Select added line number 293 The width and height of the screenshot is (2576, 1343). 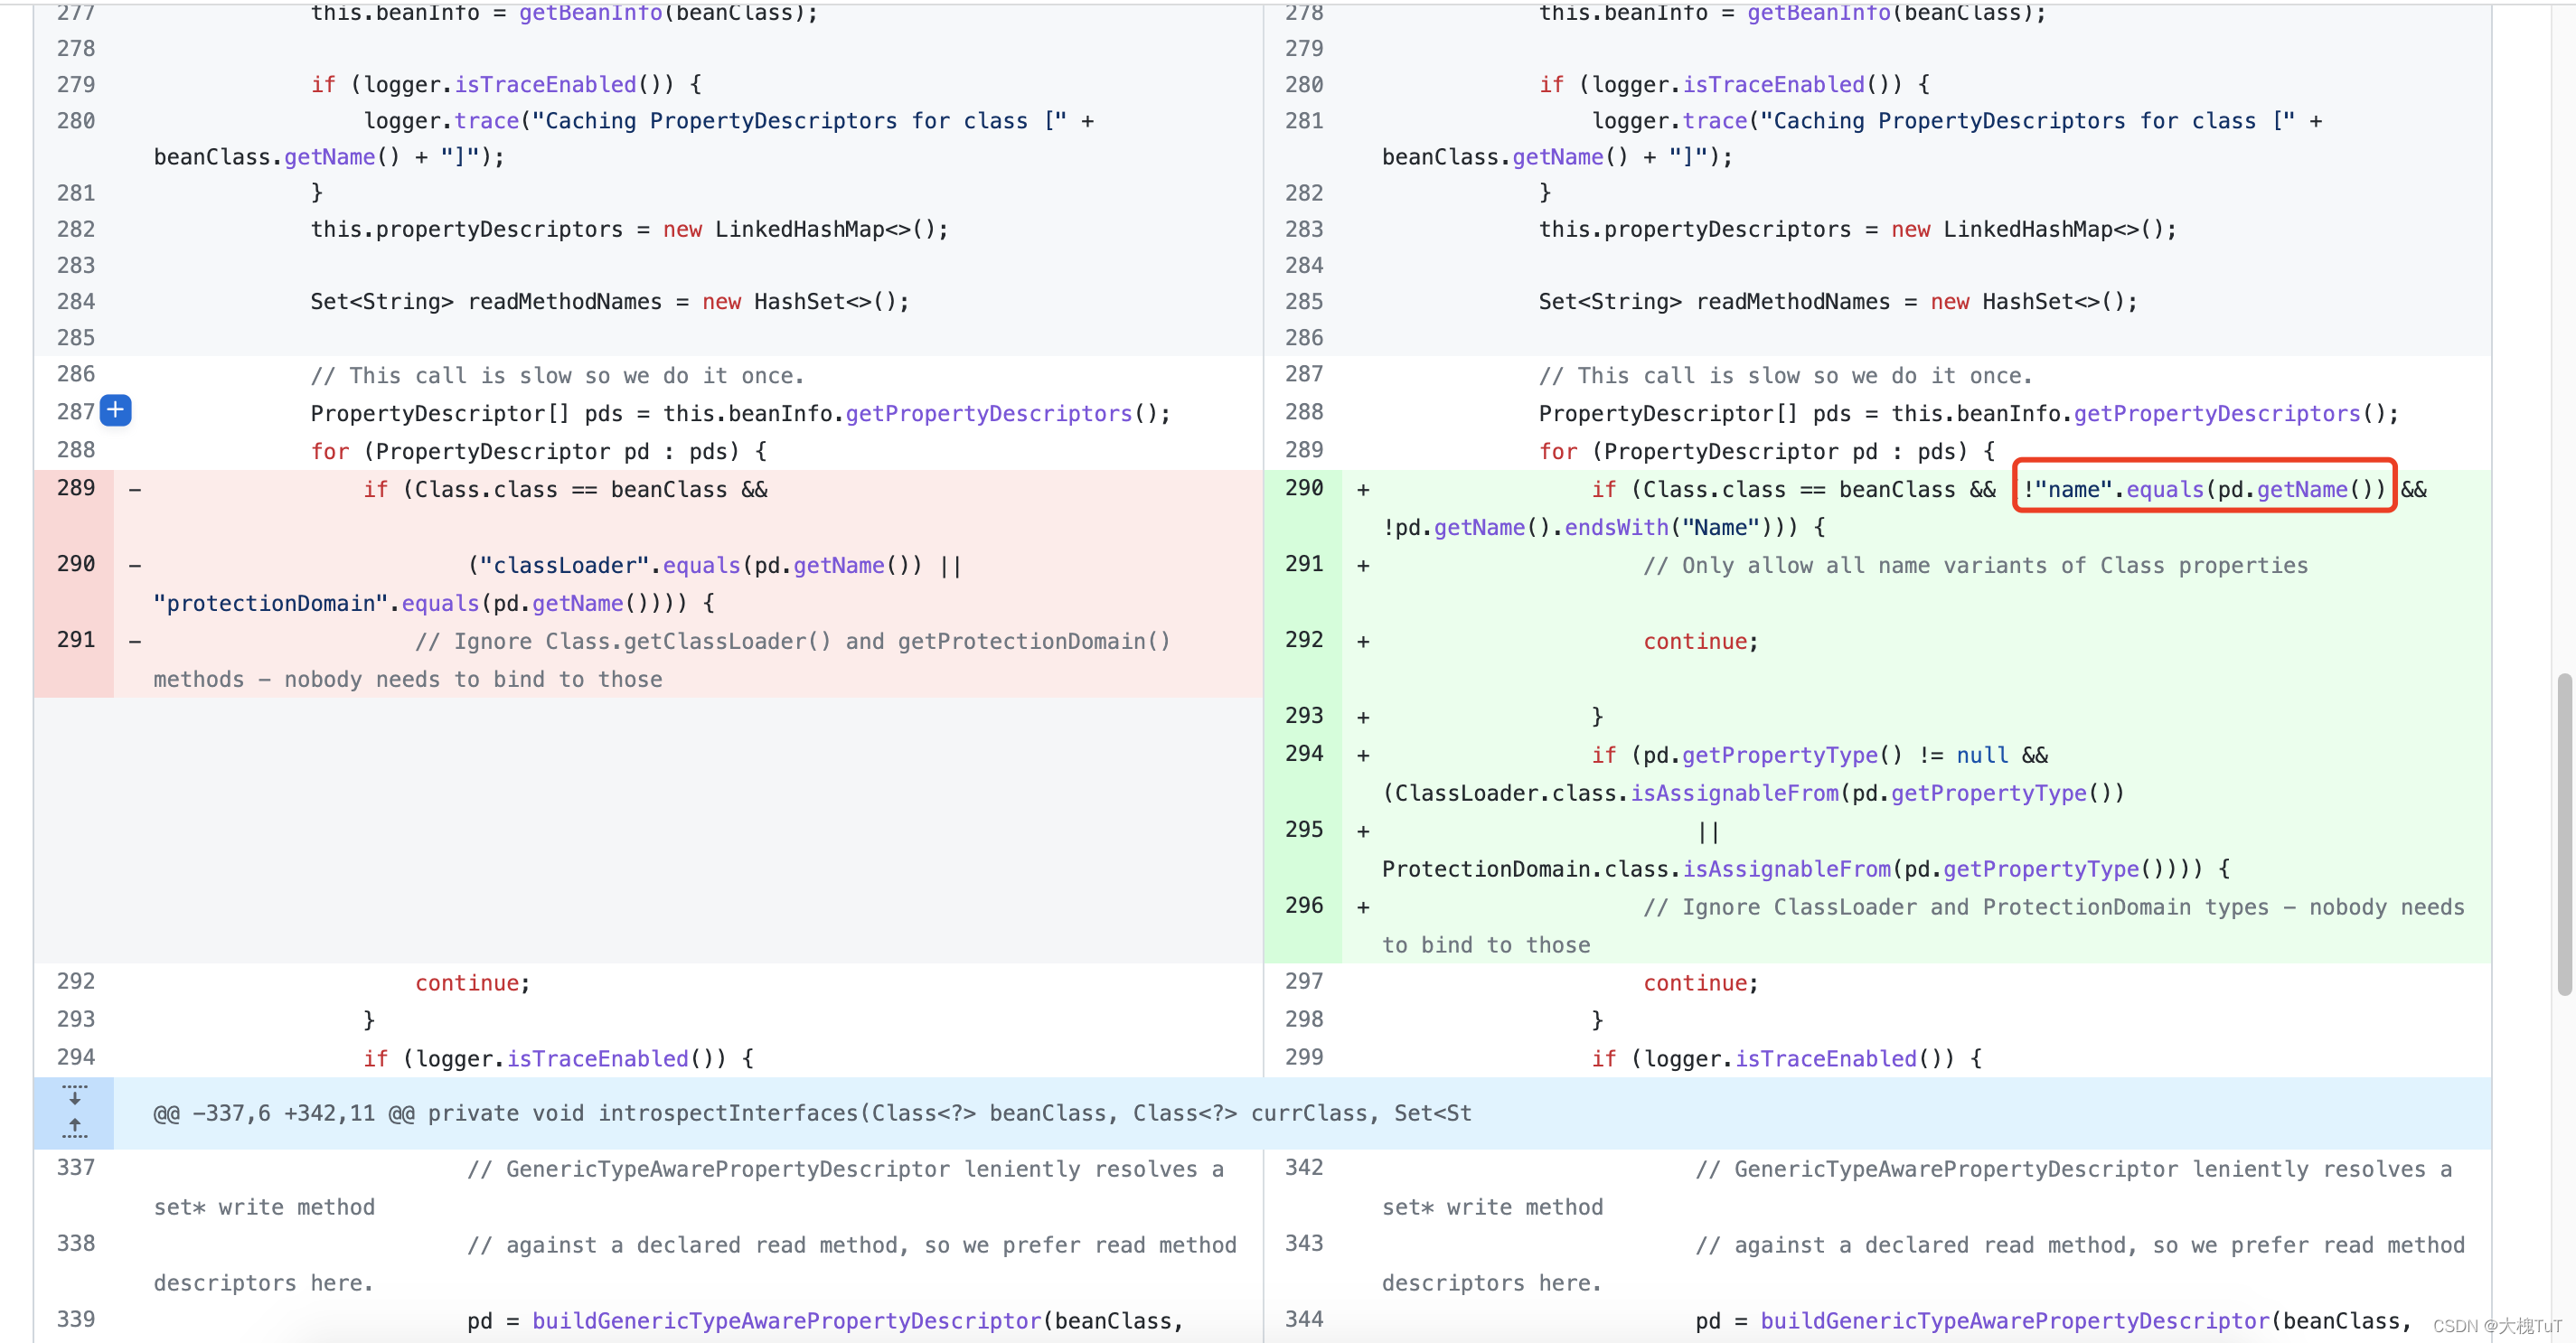point(1304,715)
